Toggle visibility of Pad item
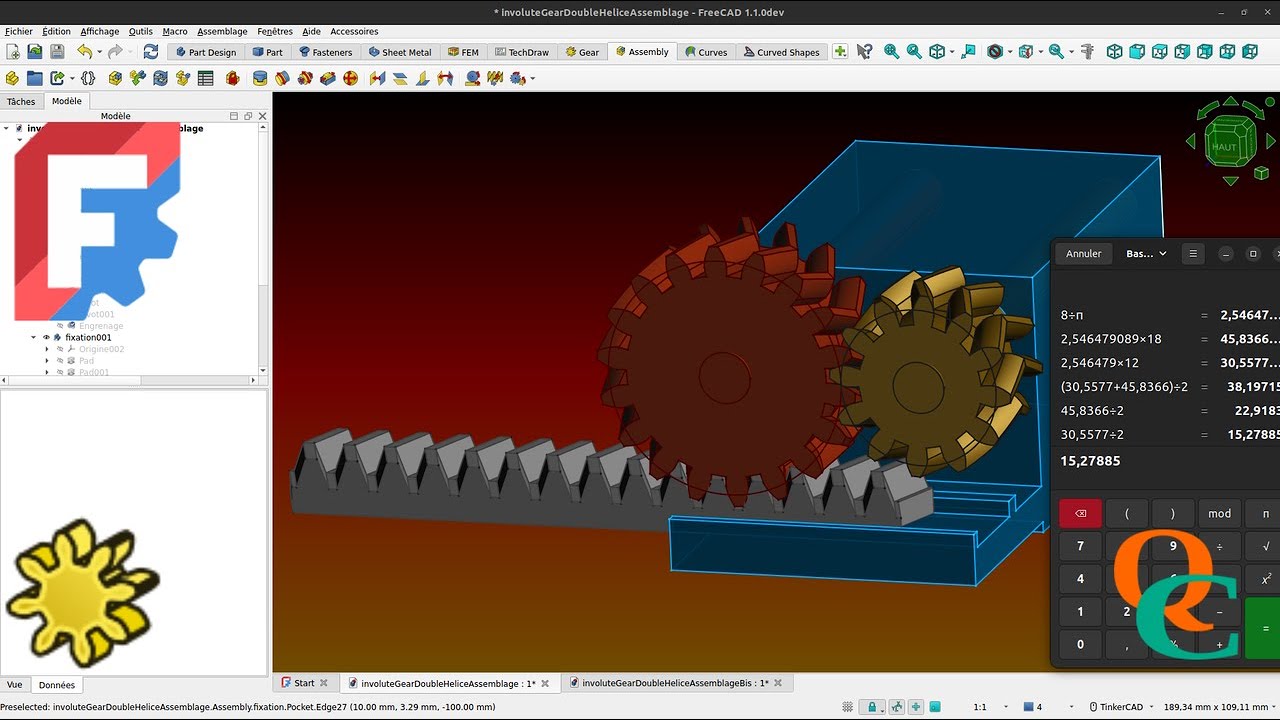The width and height of the screenshot is (1280, 720). pyautogui.click(x=60, y=361)
